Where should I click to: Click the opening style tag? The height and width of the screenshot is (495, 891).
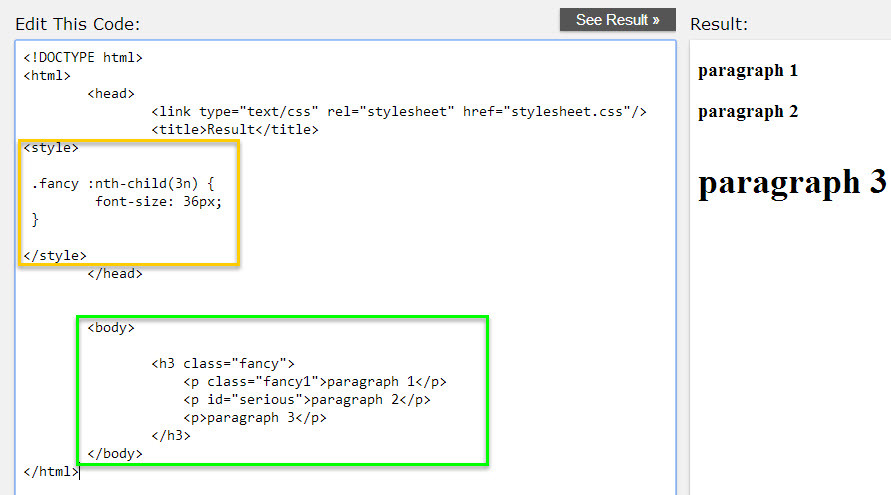click(51, 148)
